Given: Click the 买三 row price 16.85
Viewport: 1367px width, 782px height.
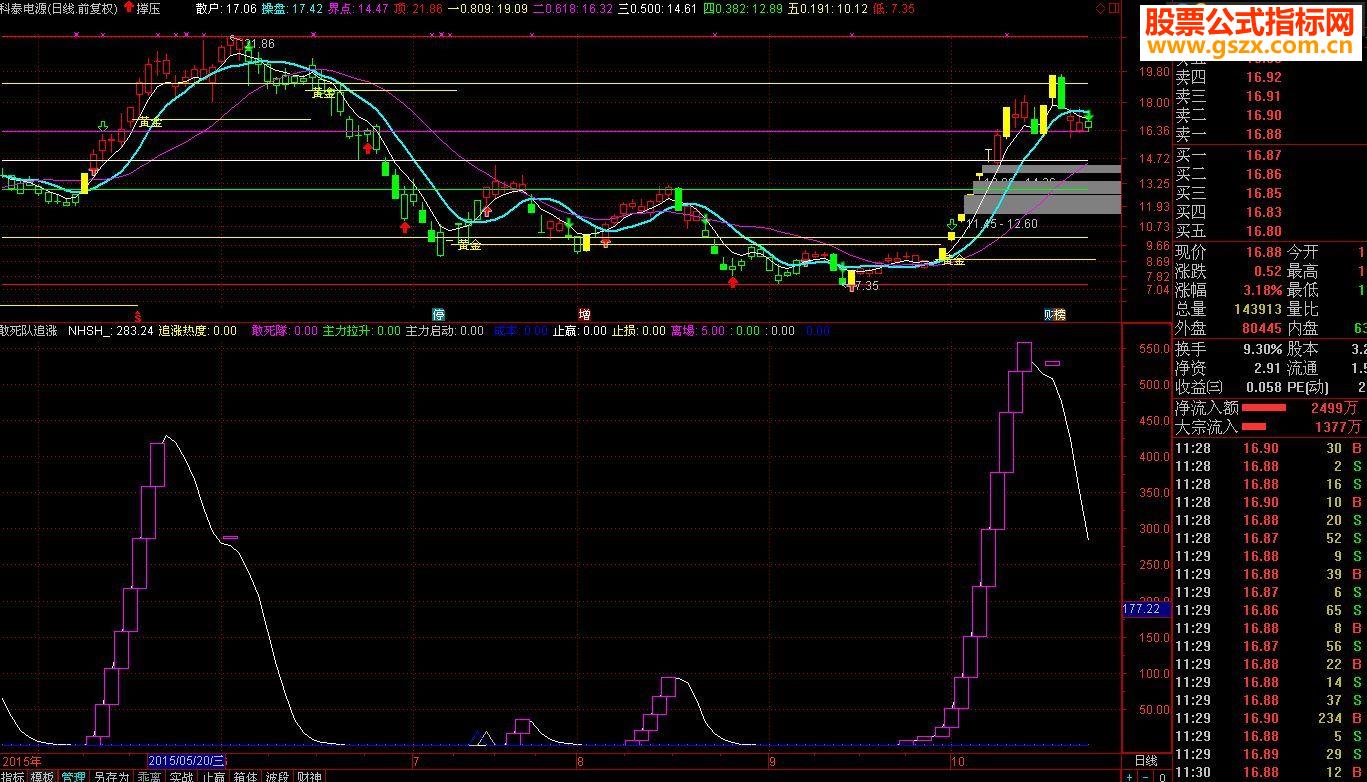Looking at the screenshot, I should (x=1262, y=194).
